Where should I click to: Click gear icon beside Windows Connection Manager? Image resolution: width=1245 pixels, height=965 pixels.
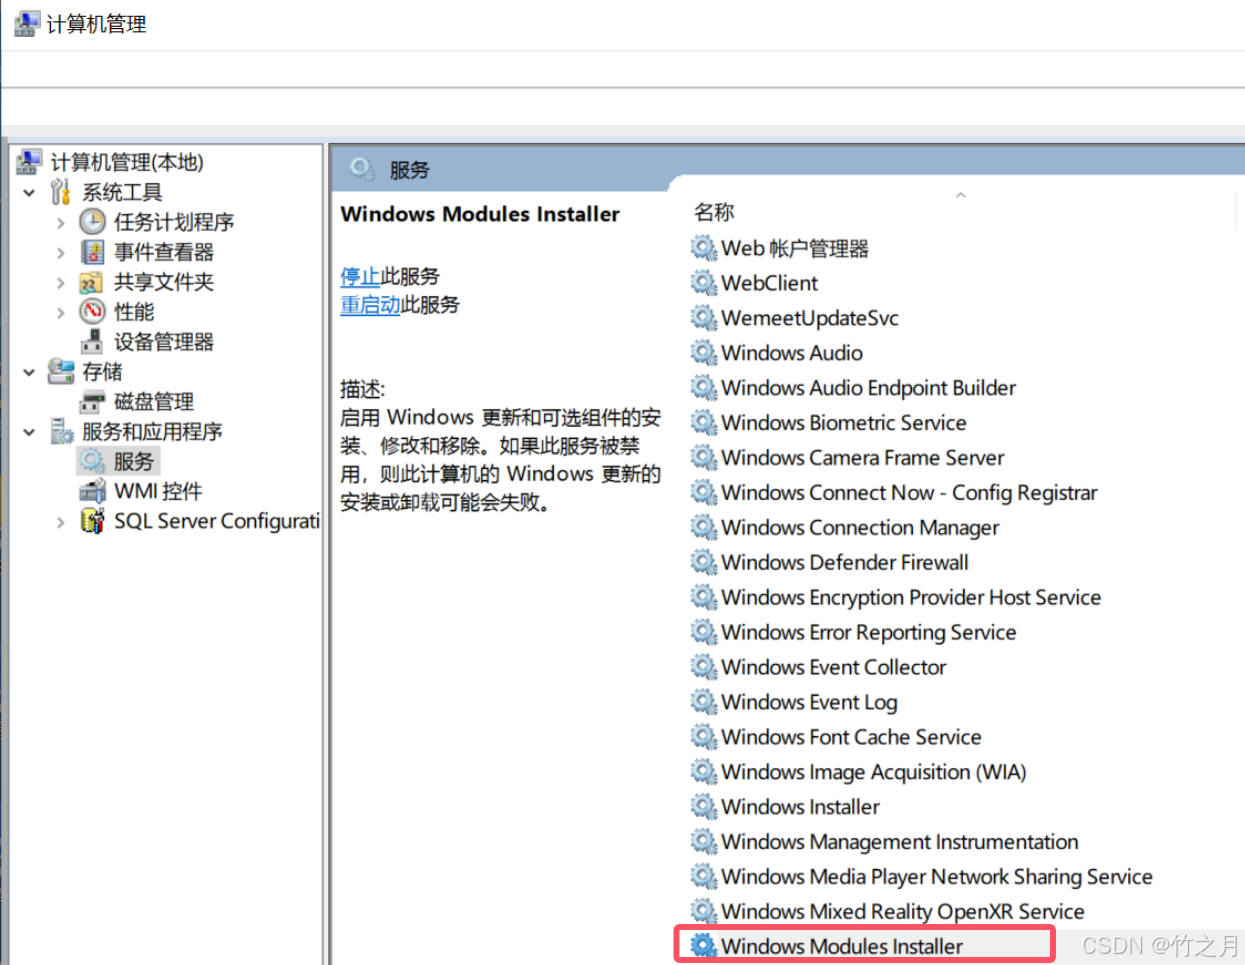click(704, 527)
